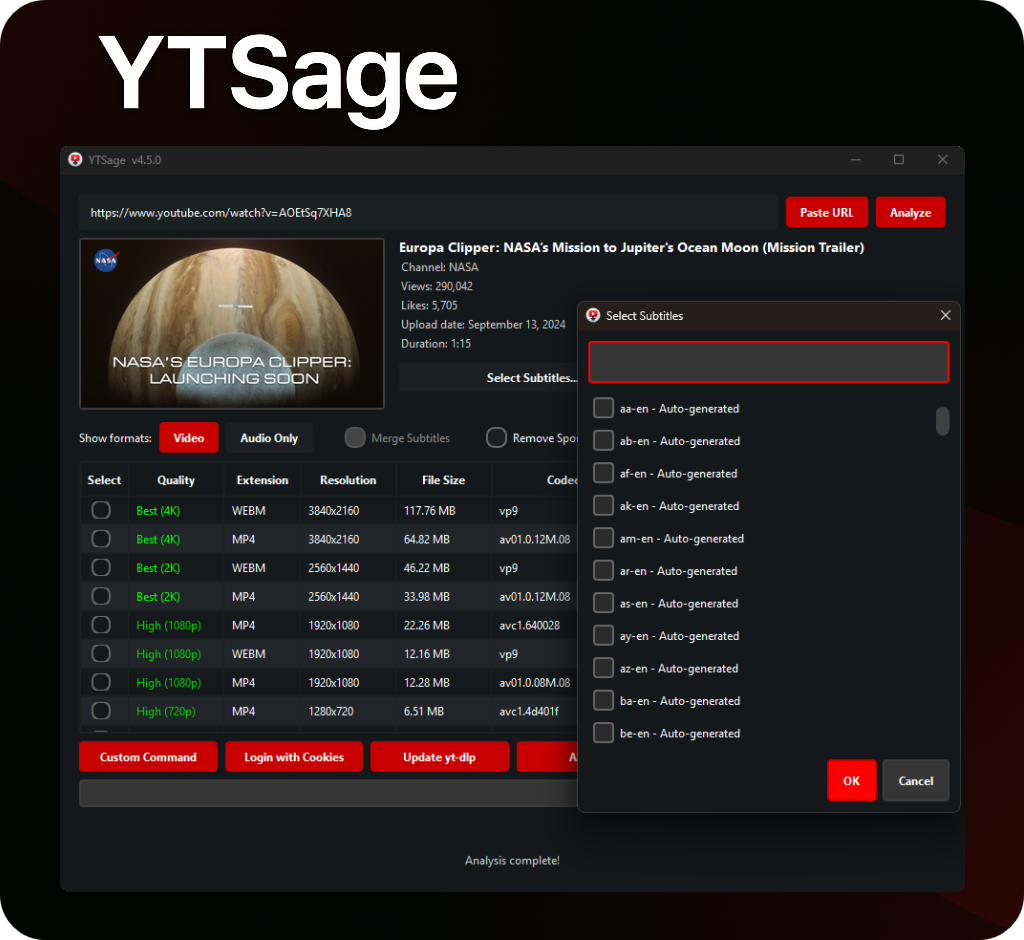Image resolution: width=1024 pixels, height=940 pixels.
Task: Cancel the subtitle selection dialog
Action: [916, 781]
